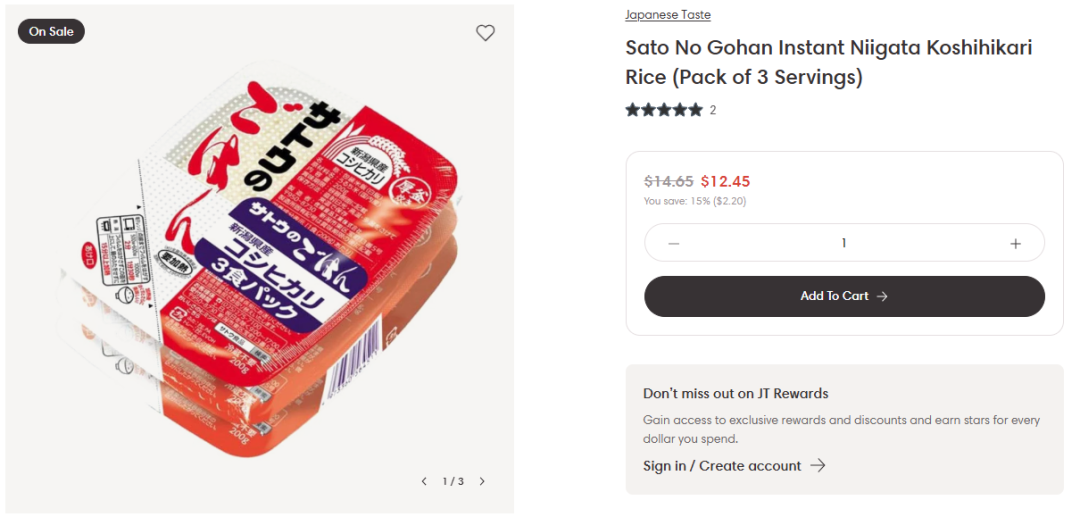The width and height of the screenshot is (1080, 517).
Task: Show the previous product image
Action: pos(423,482)
